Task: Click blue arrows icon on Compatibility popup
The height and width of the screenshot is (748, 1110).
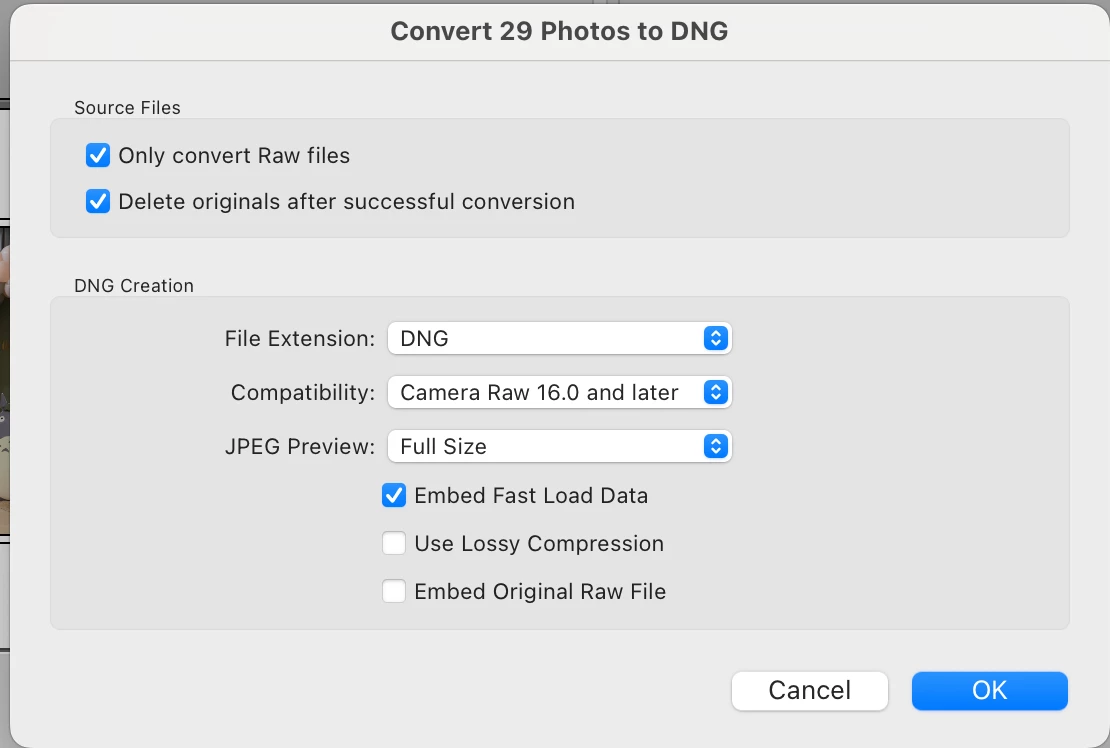Action: (x=715, y=393)
